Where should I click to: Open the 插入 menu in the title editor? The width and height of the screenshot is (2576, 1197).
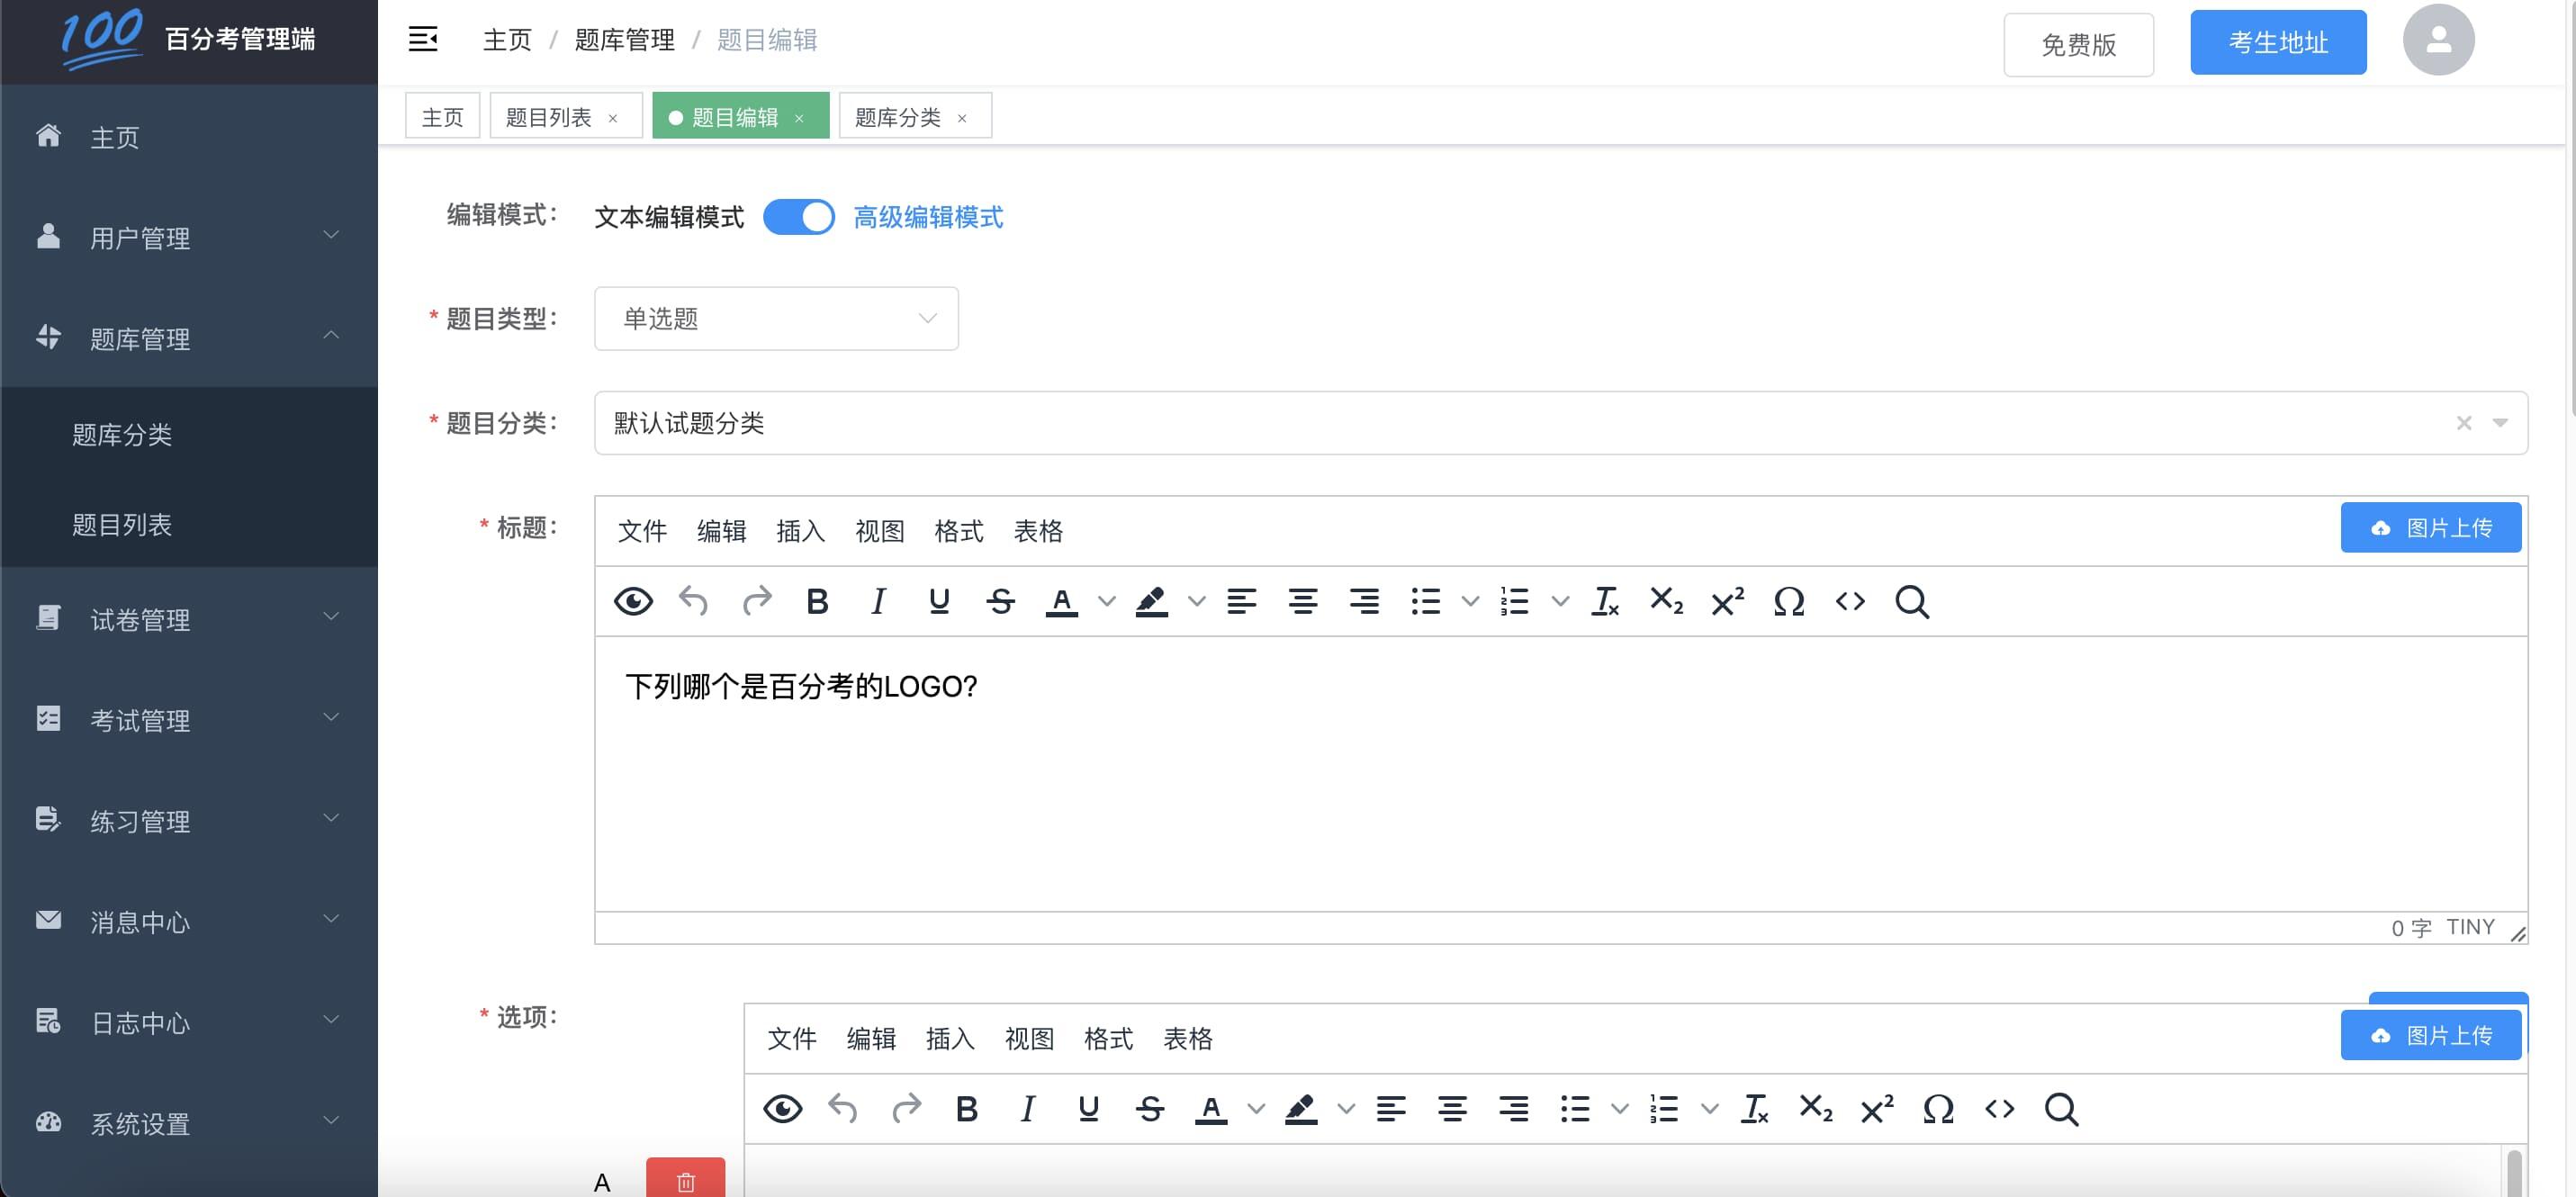tap(800, 531)
